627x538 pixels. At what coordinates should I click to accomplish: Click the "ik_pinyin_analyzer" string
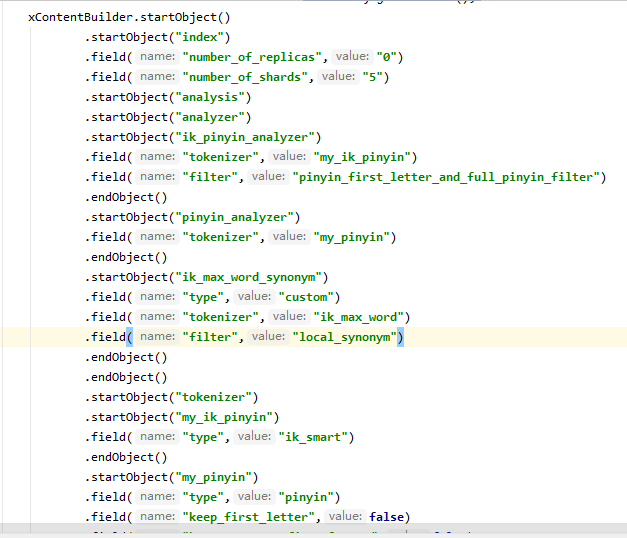245,137
